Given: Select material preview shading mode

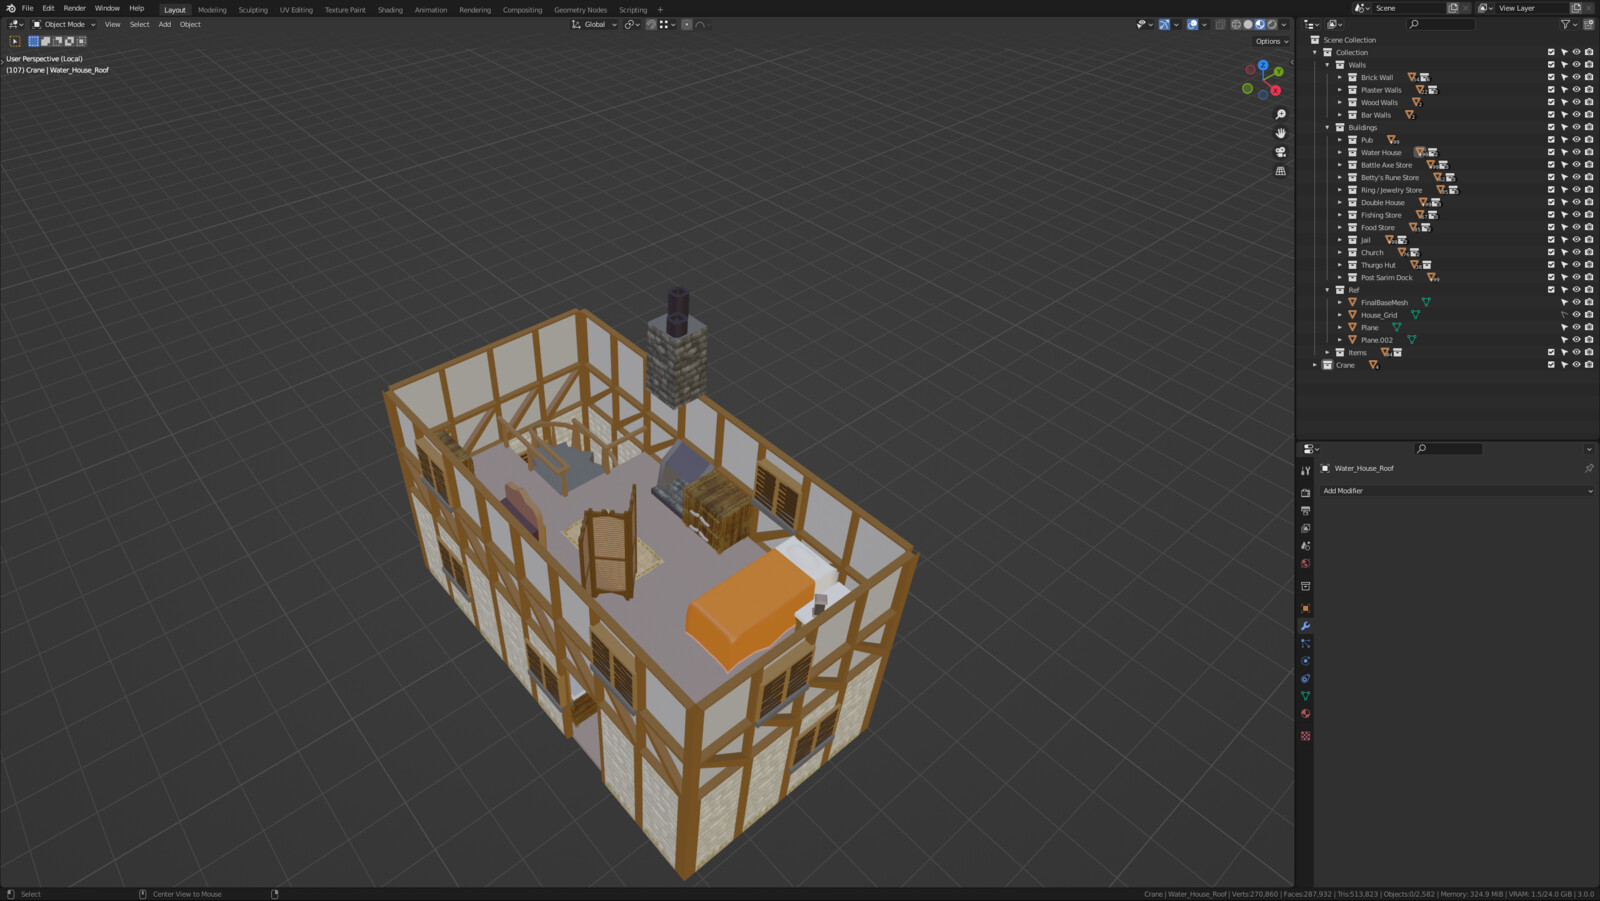Looking at the screenshot, I should [x=1260, y=24].
